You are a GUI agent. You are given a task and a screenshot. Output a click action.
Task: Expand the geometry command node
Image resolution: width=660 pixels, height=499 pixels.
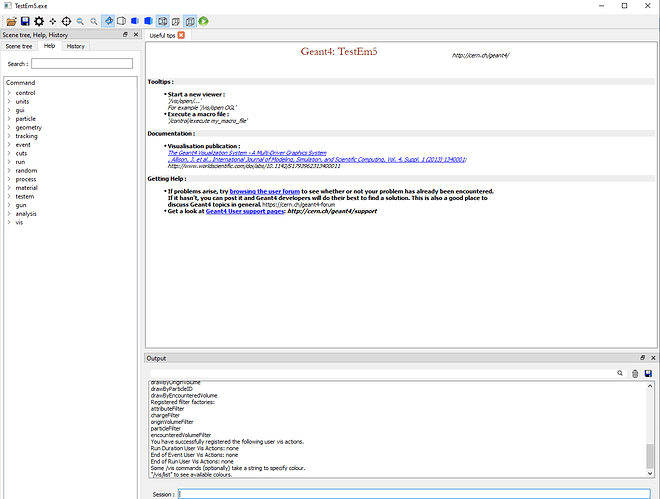click(9, 127)
